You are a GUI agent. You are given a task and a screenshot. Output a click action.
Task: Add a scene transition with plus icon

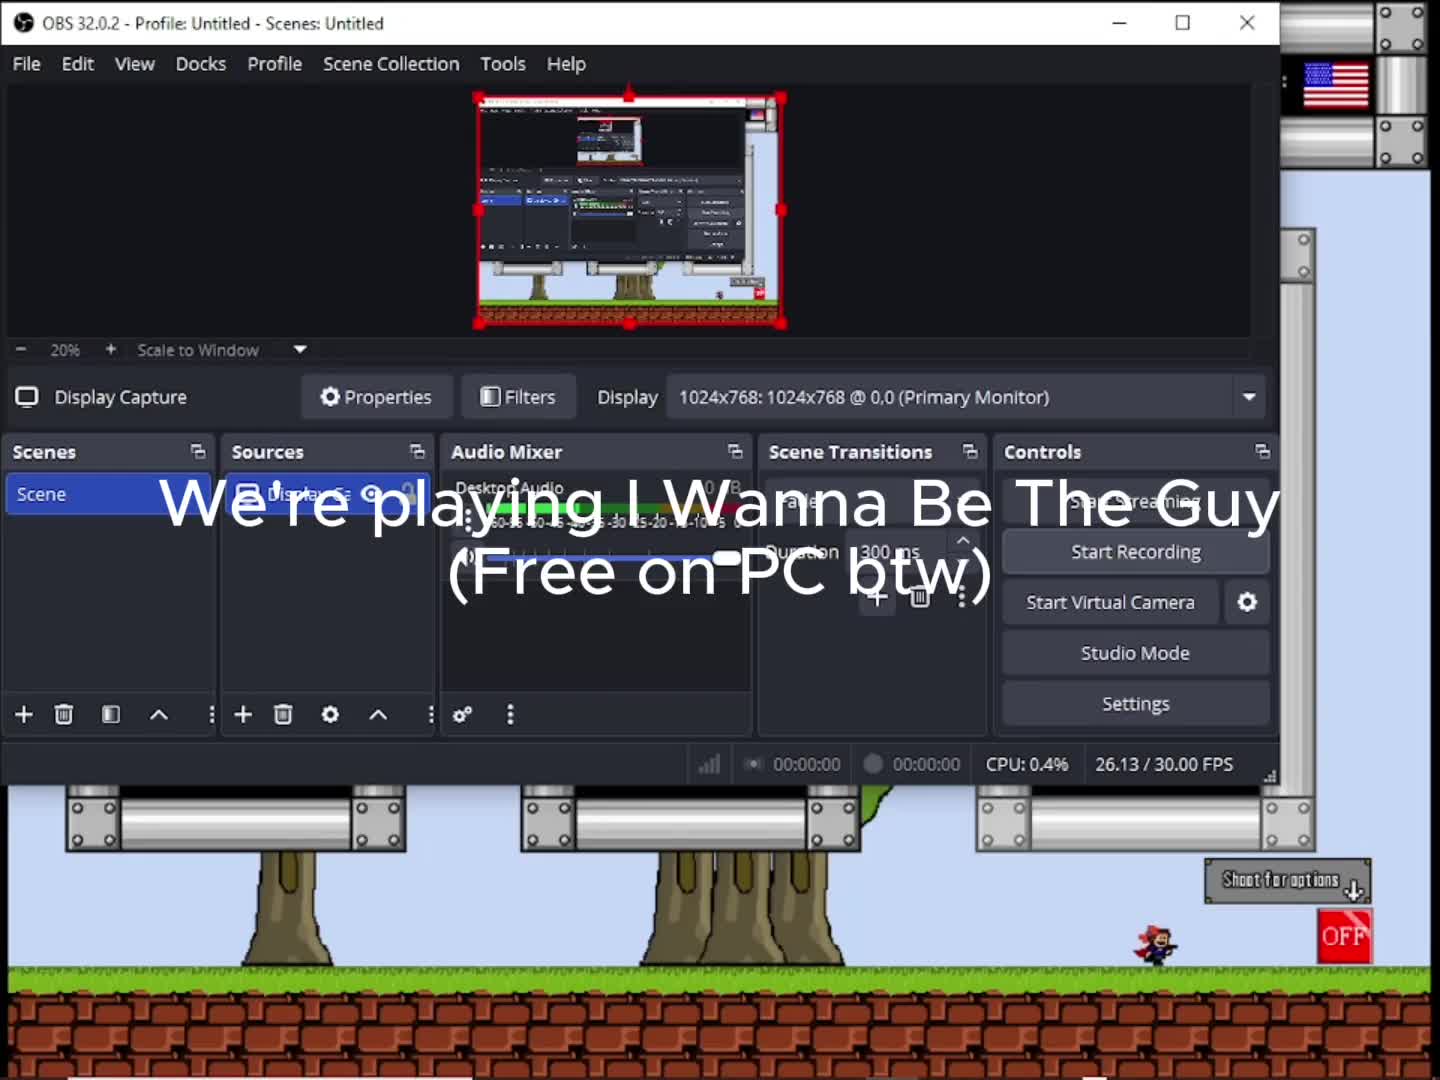pyautogui.click(x=877, y=598)
